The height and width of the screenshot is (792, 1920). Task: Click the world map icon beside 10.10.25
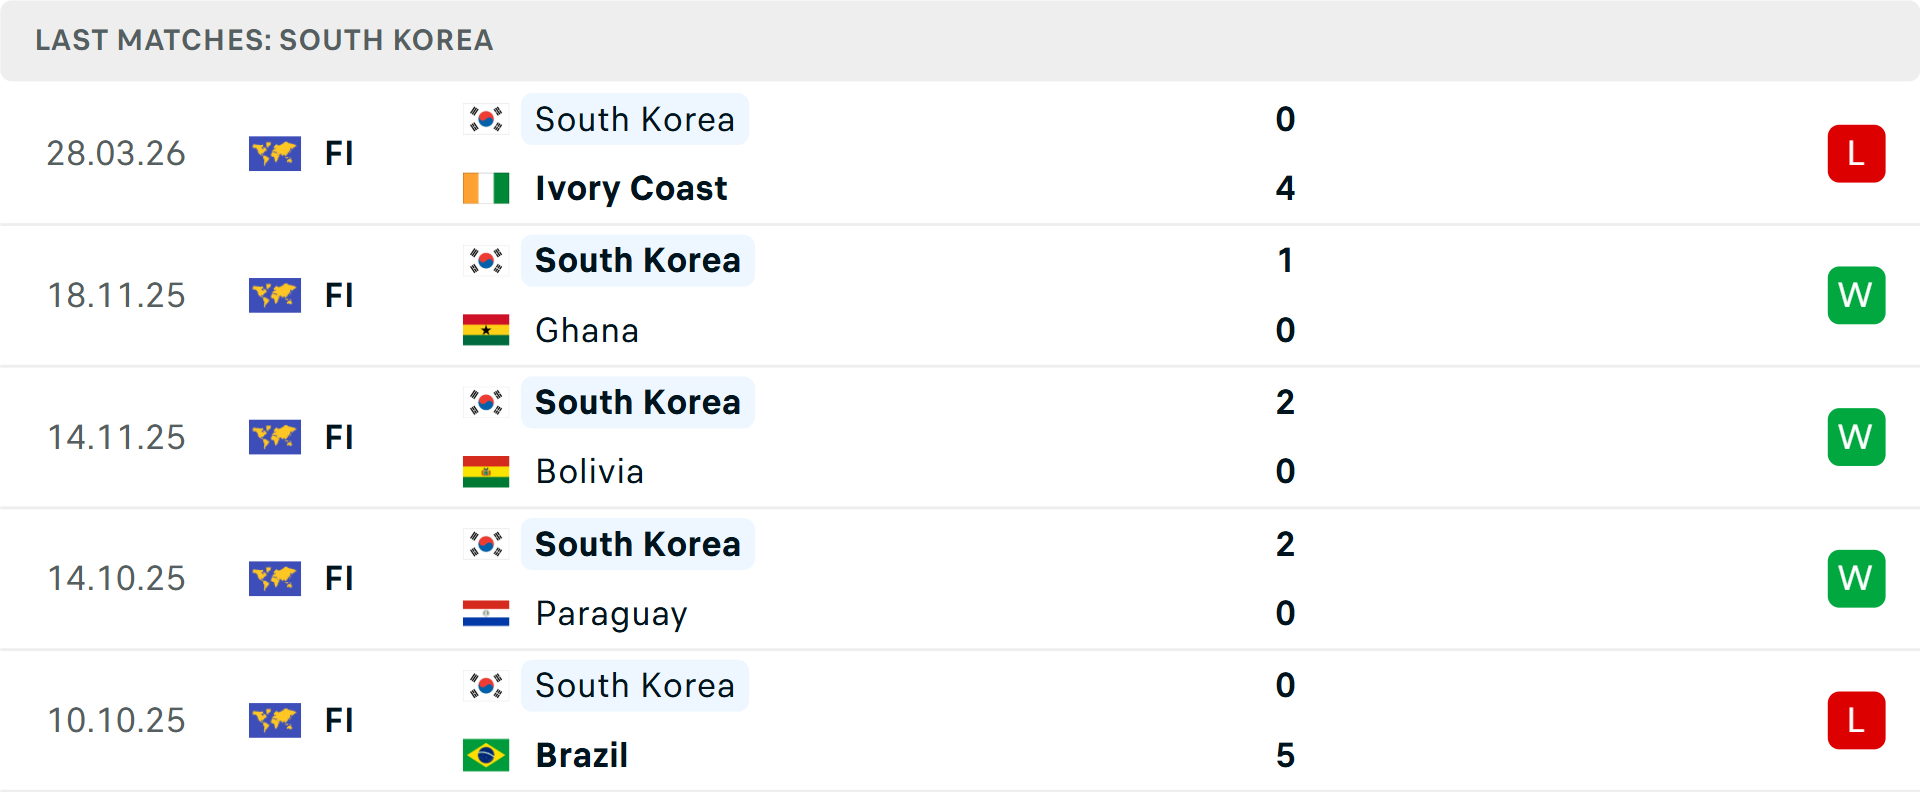coord(275,720)
